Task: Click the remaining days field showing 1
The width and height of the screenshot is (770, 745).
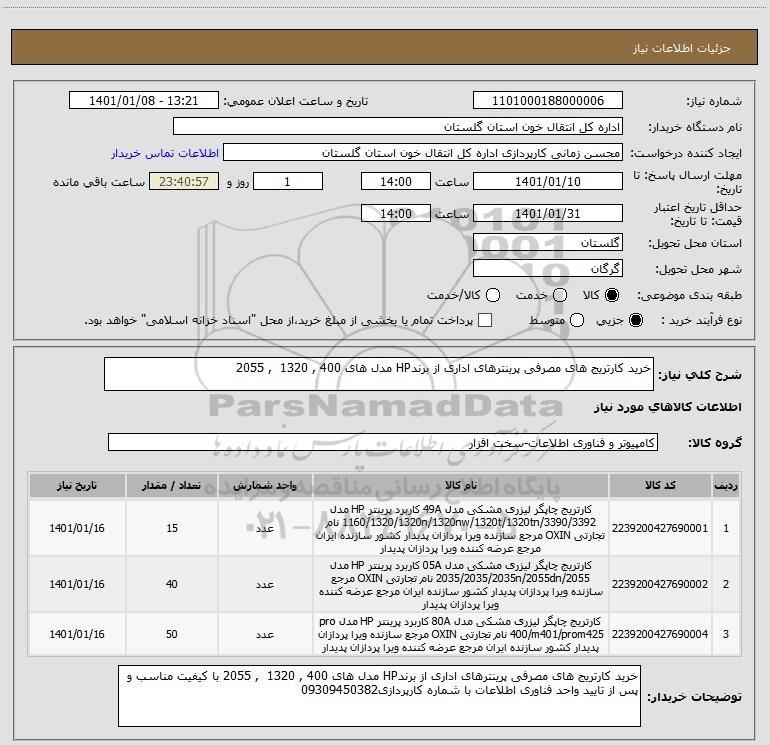Action: pyautogui.click(x=288, y=181)
